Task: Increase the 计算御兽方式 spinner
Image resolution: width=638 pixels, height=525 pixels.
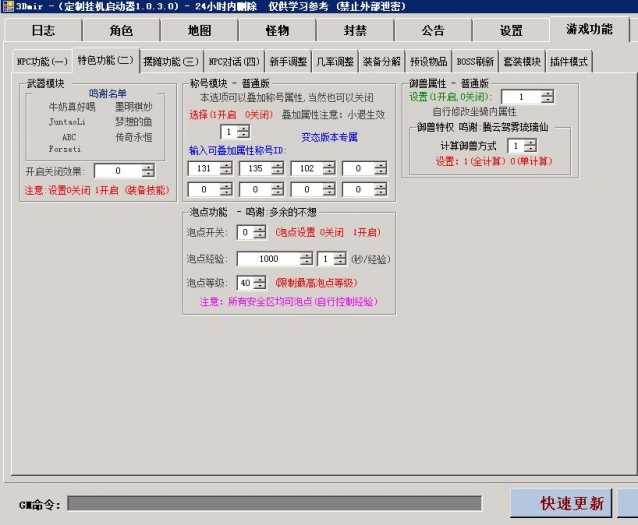Action: 531,142
